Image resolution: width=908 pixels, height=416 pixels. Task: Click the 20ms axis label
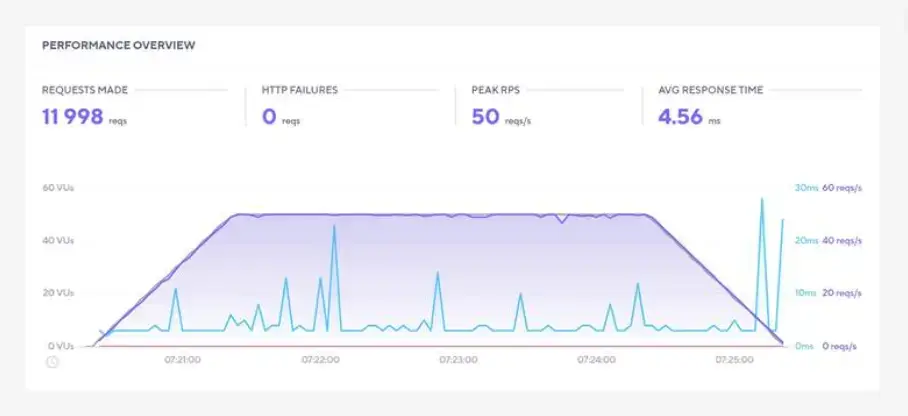click(x=806, y=240)
